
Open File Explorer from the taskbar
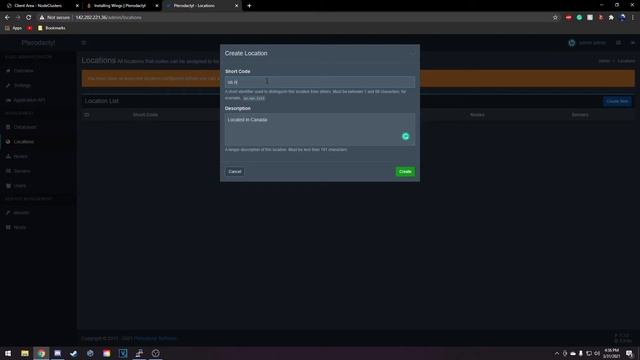tap(25, 353)
